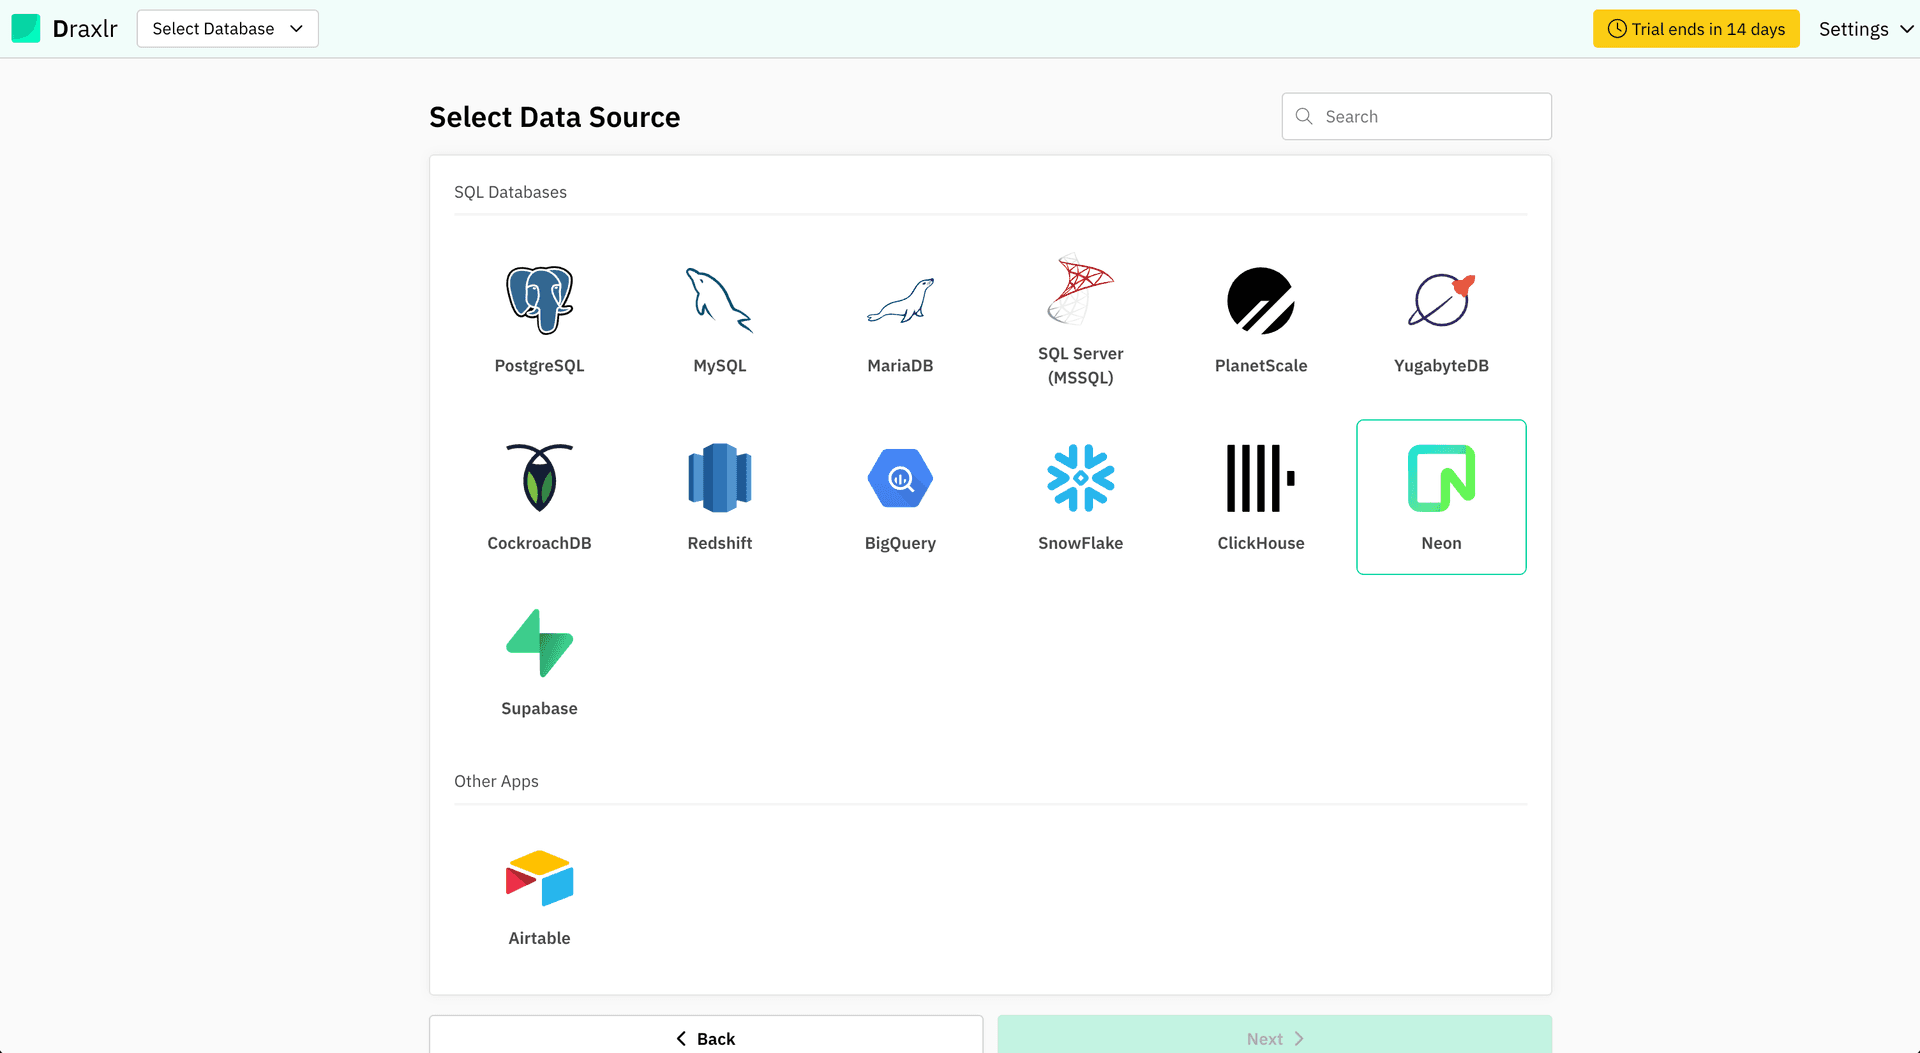Screen dimensions: 1920x1053
Task: Open the Select Database dropdown
Action: coord(227,28)
